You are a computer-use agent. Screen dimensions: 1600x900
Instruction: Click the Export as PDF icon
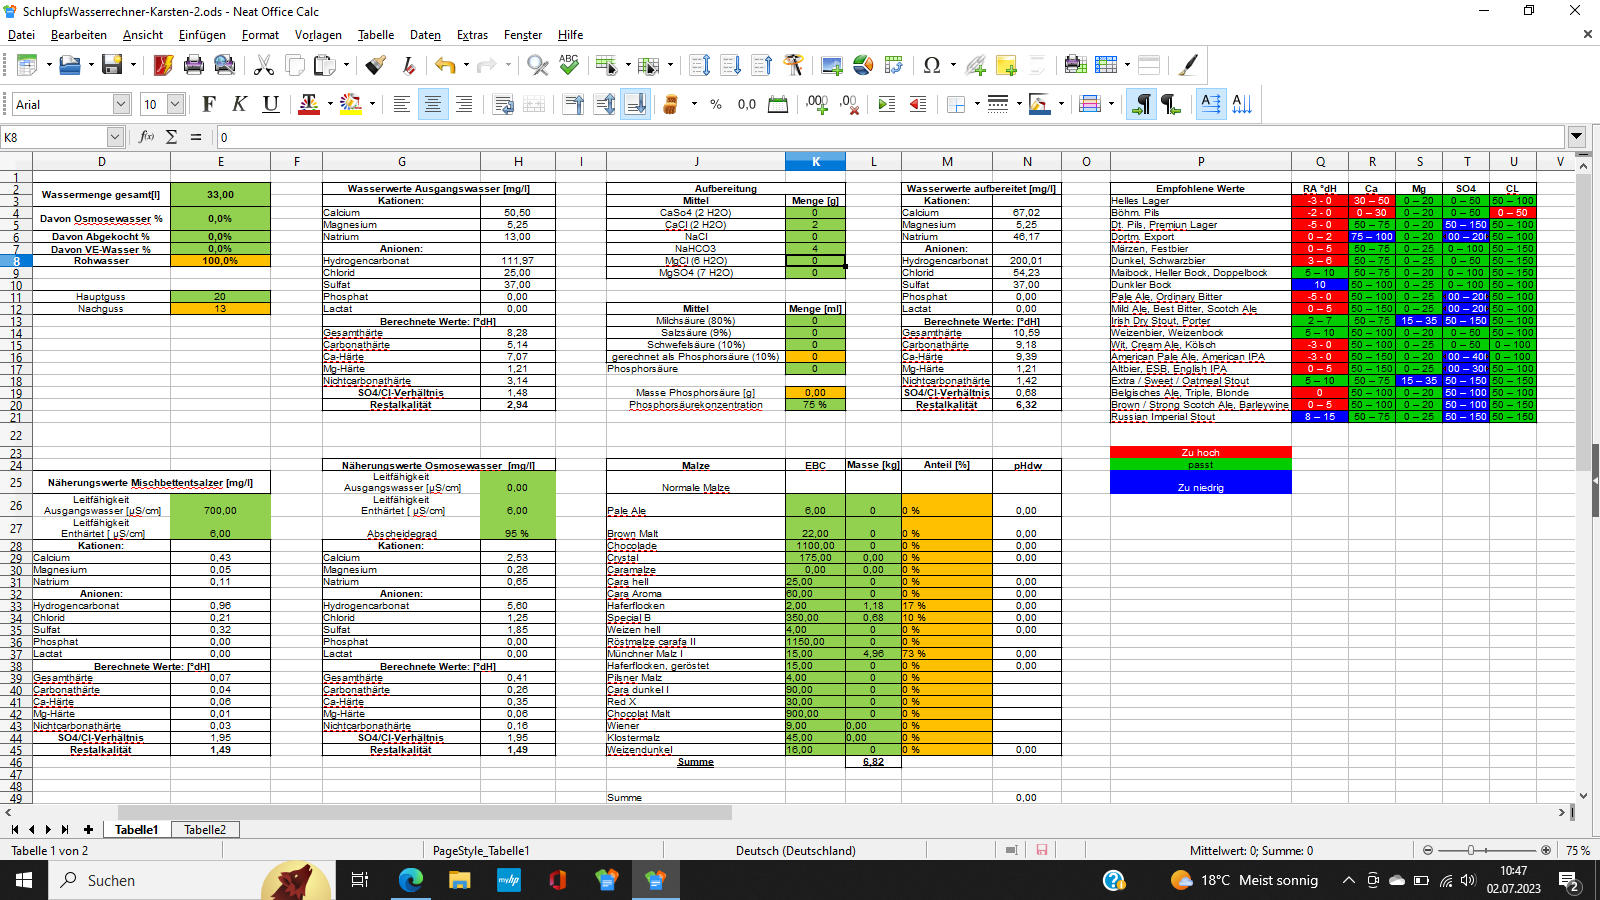tap(163, 66)
